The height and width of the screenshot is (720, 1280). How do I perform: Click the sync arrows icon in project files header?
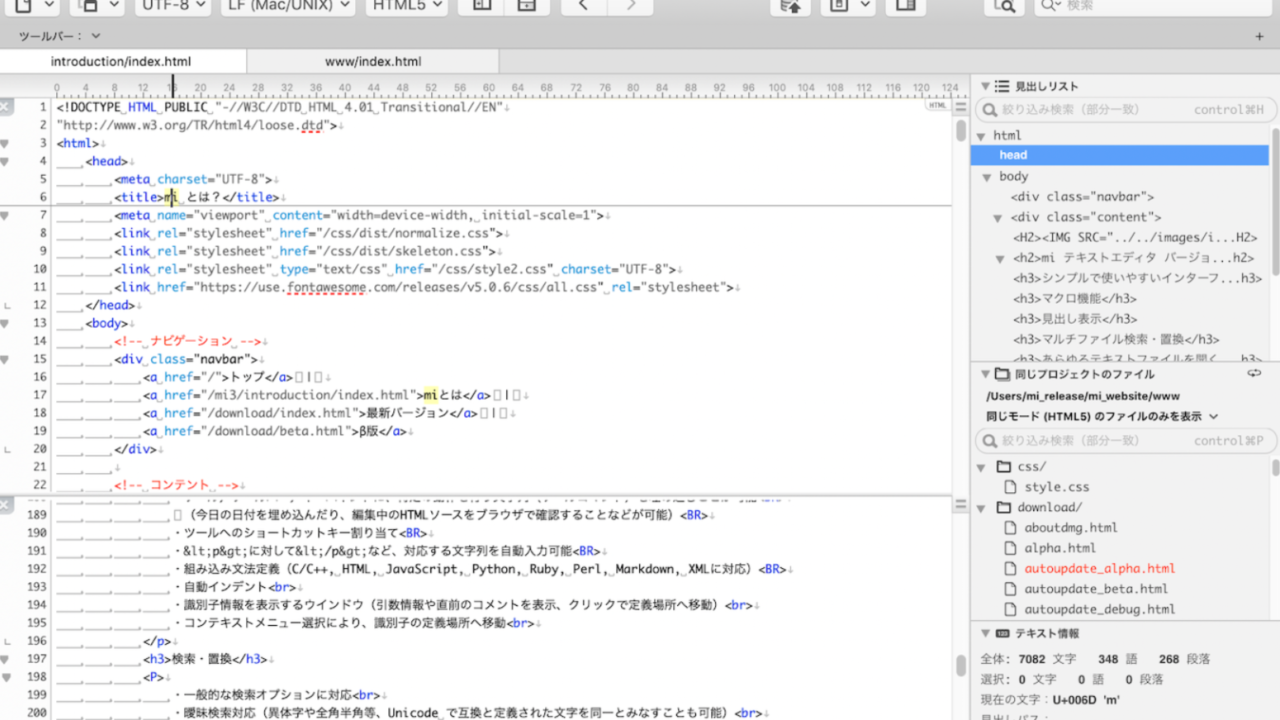[x=1255, y=374]
